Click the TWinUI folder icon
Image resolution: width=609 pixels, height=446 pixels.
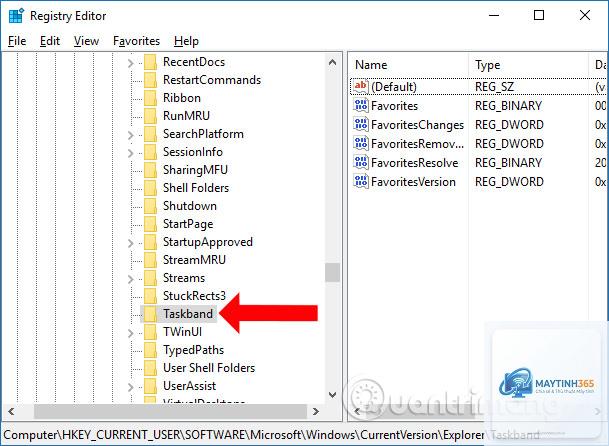pos(150,332)
